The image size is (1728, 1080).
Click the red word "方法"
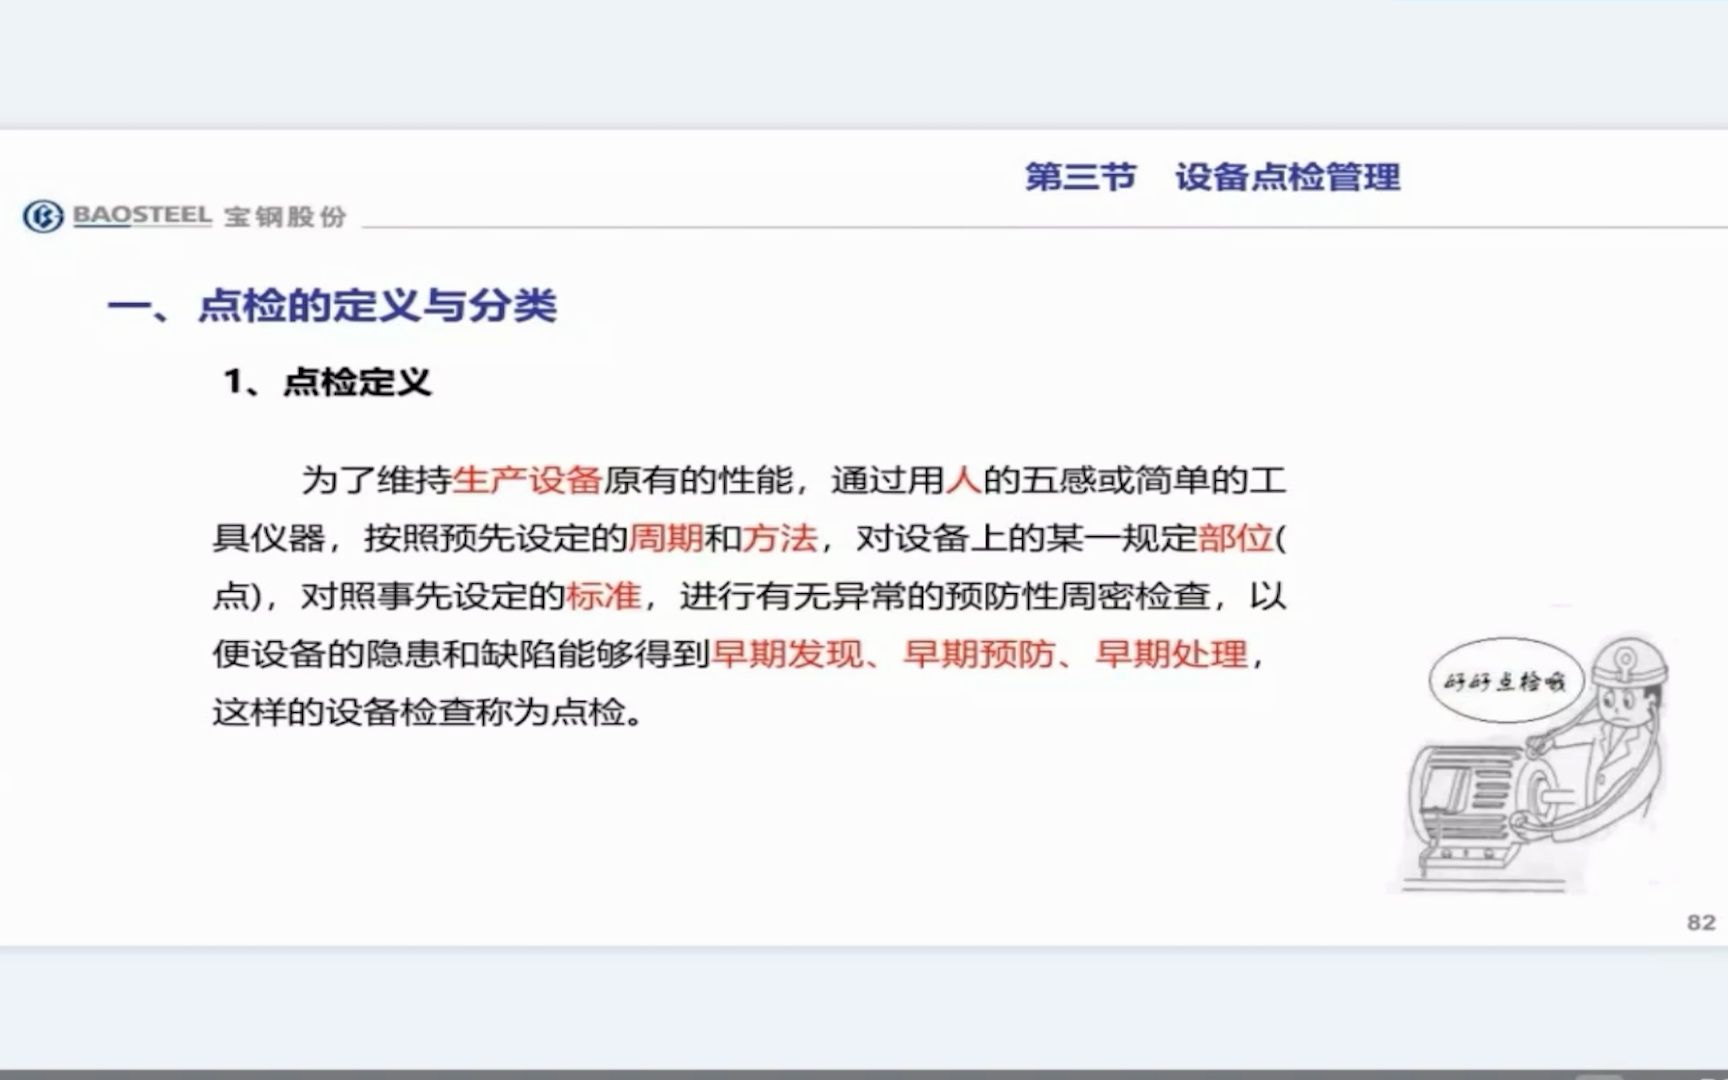click(780, 538)
